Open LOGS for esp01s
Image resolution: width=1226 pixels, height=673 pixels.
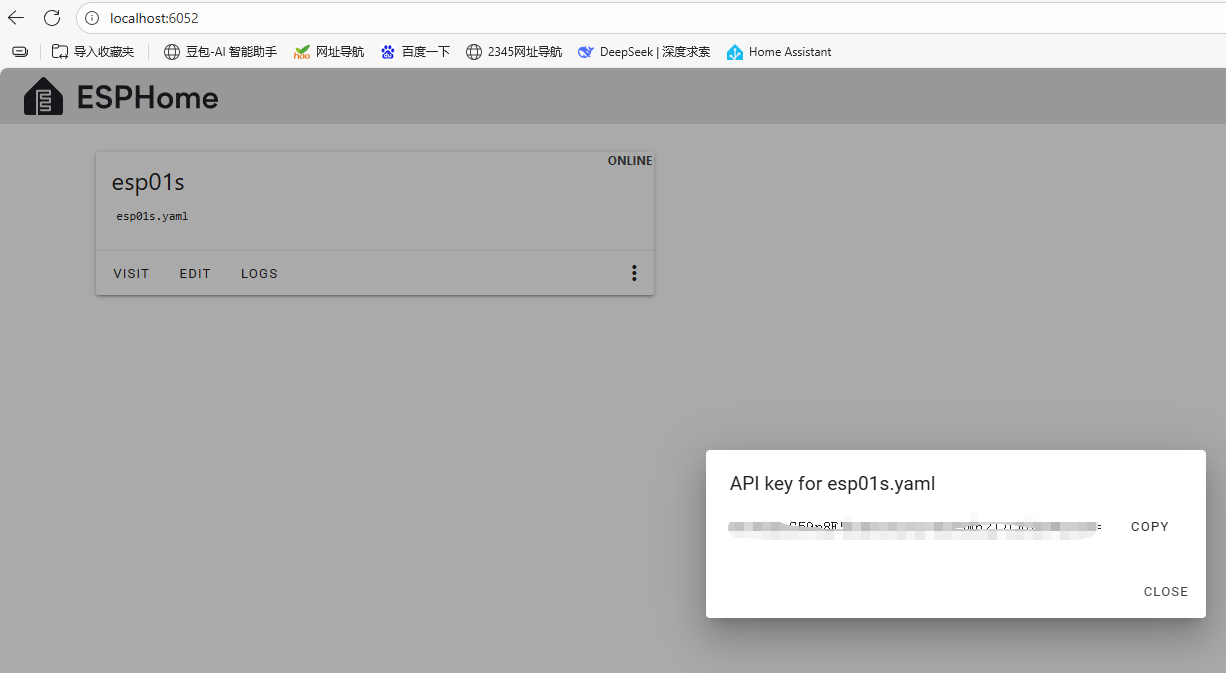click(x=259, y=274)
